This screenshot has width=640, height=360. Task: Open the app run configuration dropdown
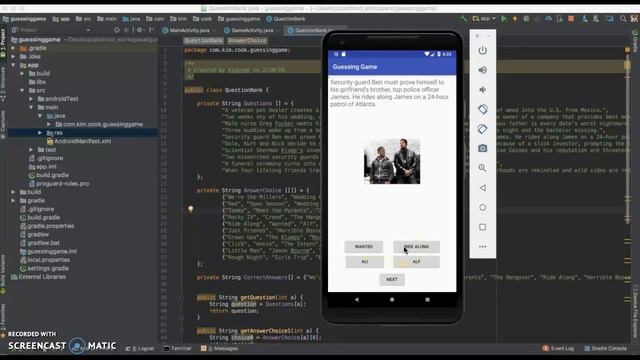(484, 19)
